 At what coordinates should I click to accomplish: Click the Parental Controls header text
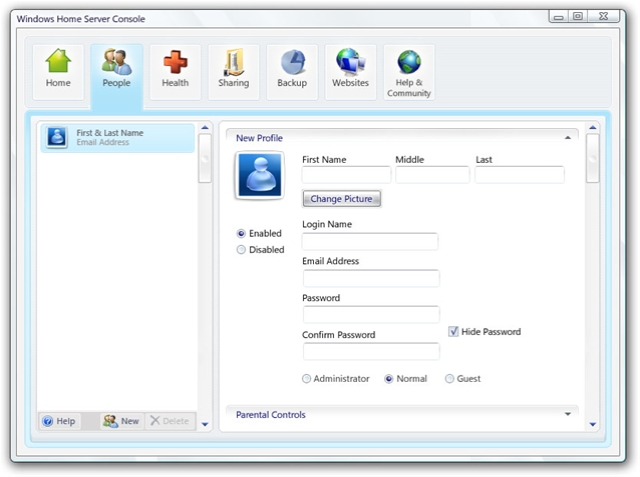coord(271,415)
